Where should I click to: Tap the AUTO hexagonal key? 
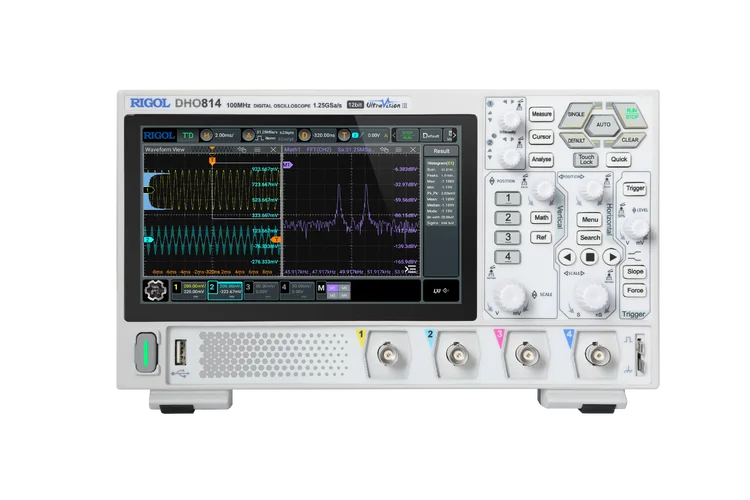[x=603, y=124]
